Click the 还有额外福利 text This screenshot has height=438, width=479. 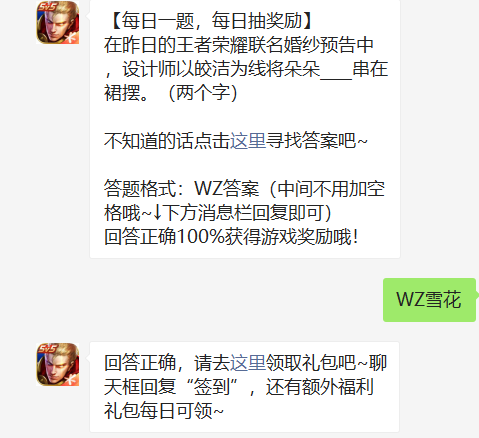click(x=319, y=386)
